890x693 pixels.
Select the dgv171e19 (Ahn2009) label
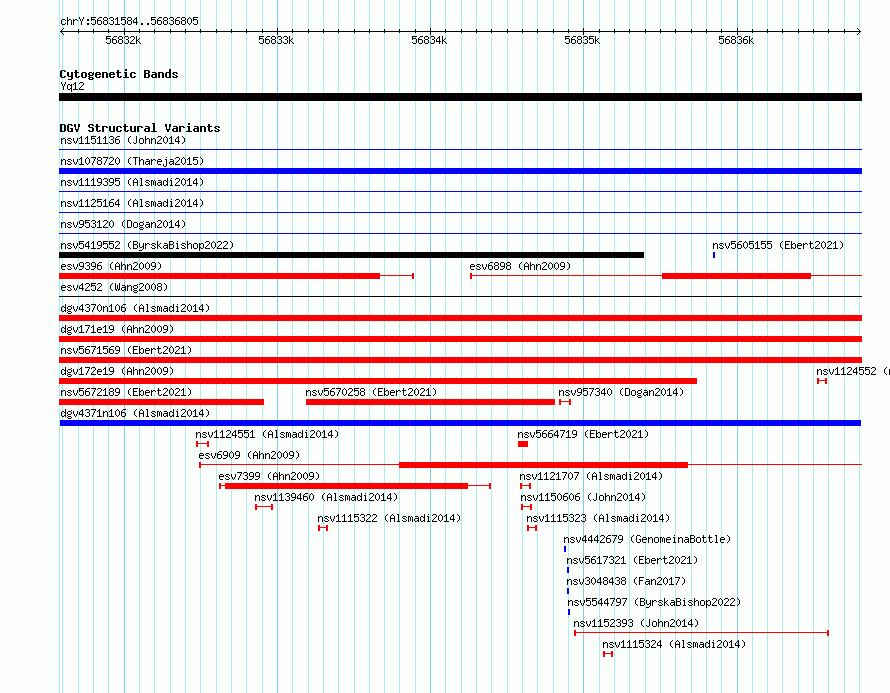coord(117,329)
